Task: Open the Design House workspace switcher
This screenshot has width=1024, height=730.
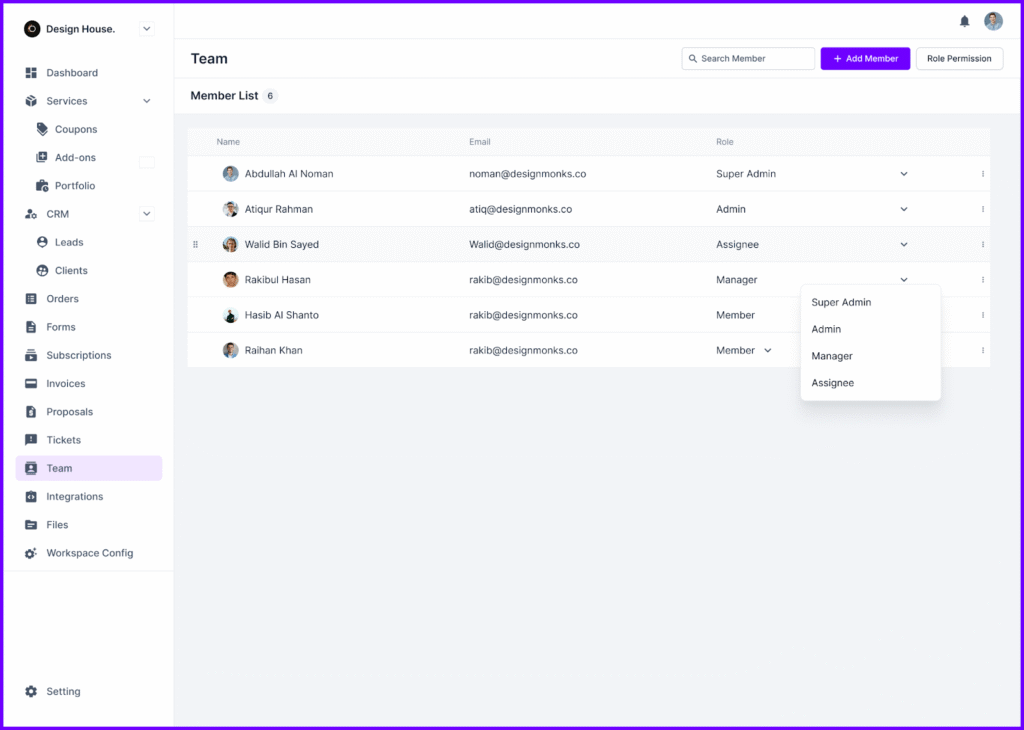Action: (146, 28)
